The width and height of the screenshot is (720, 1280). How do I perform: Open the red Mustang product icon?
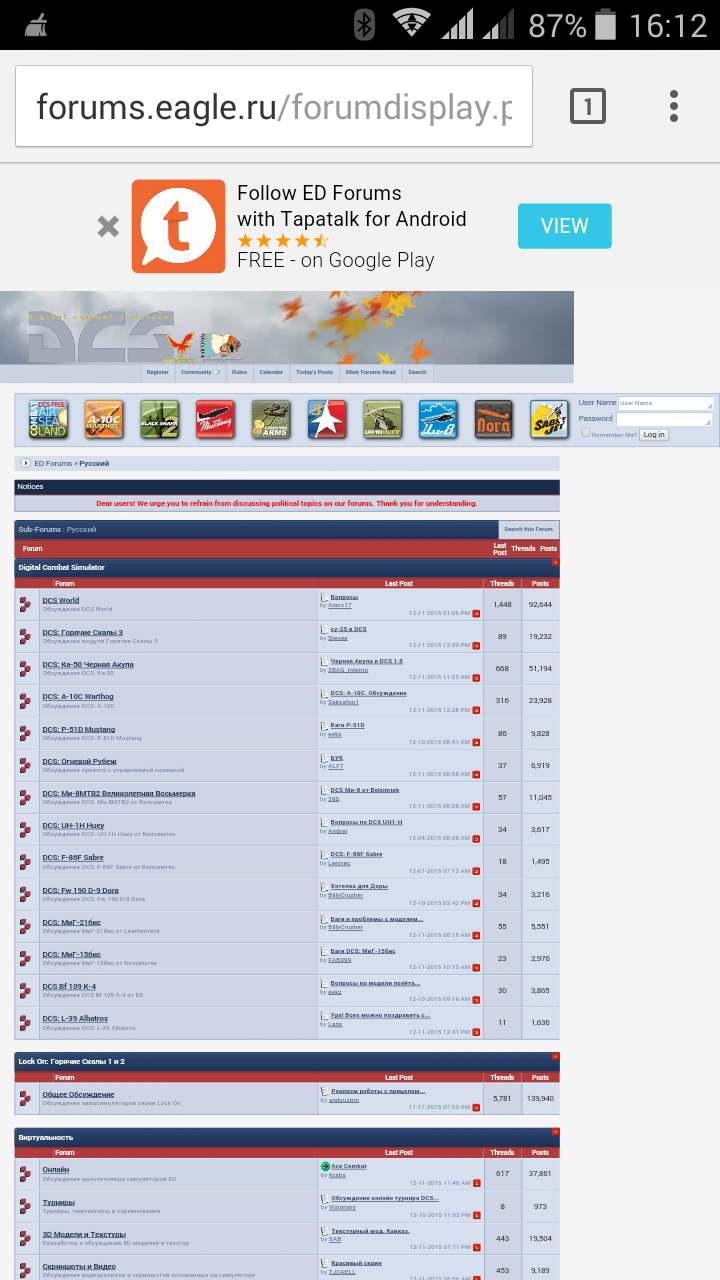(215, 419)
